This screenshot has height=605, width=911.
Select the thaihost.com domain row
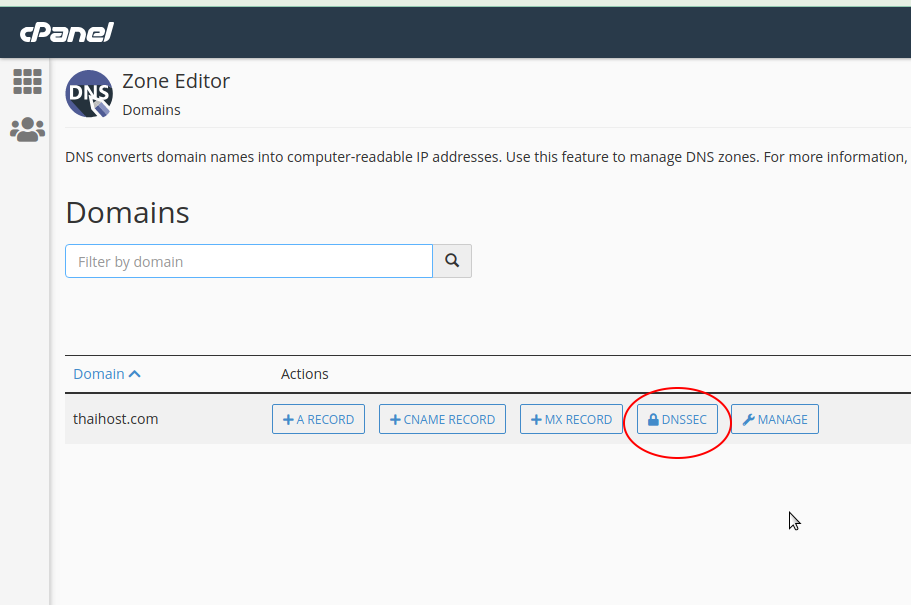click(x=116, y=419)
